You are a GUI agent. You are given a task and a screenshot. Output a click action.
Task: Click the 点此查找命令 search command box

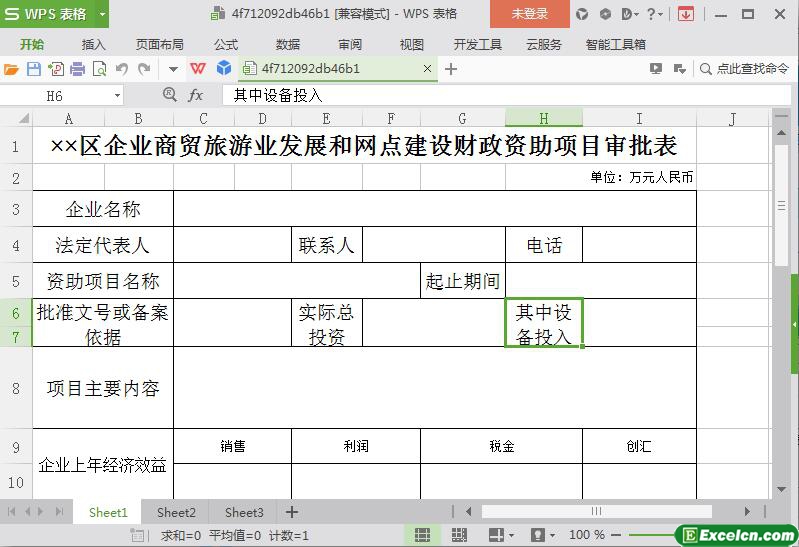[744, 69]
